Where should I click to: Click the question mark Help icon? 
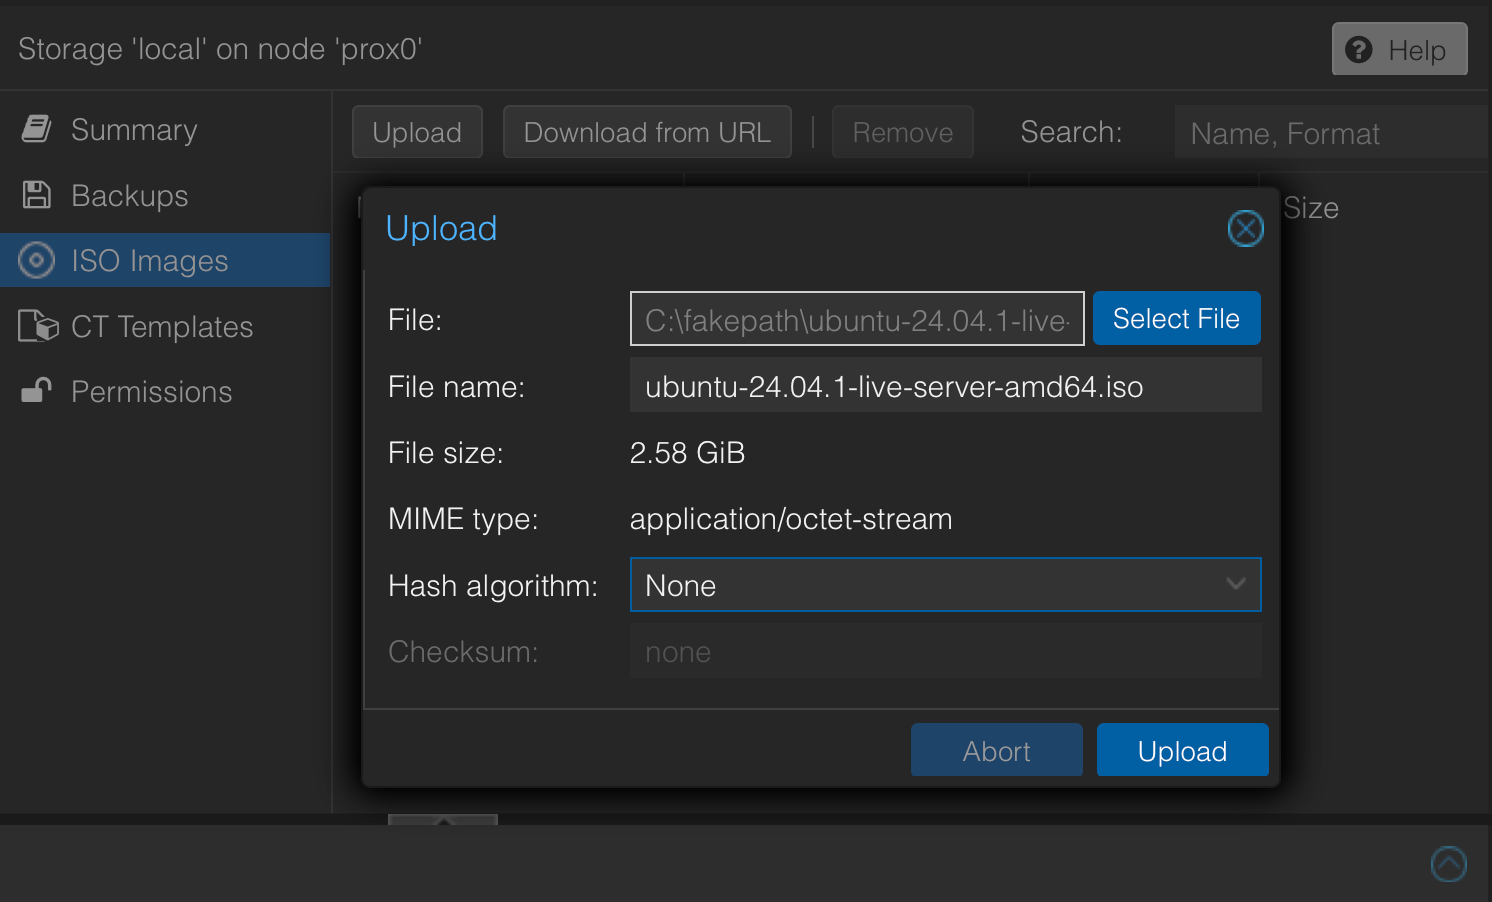tap(1359, 49)
